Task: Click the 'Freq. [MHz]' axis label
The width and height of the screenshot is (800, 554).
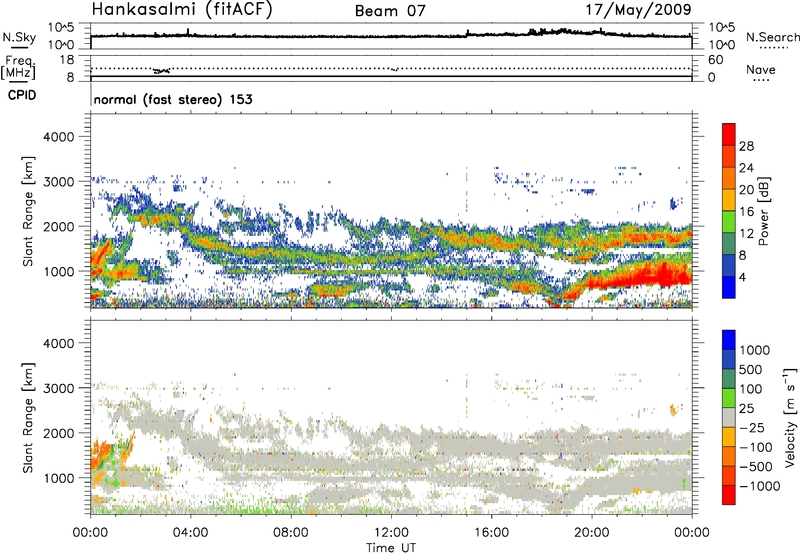Action: coord(18,68)
